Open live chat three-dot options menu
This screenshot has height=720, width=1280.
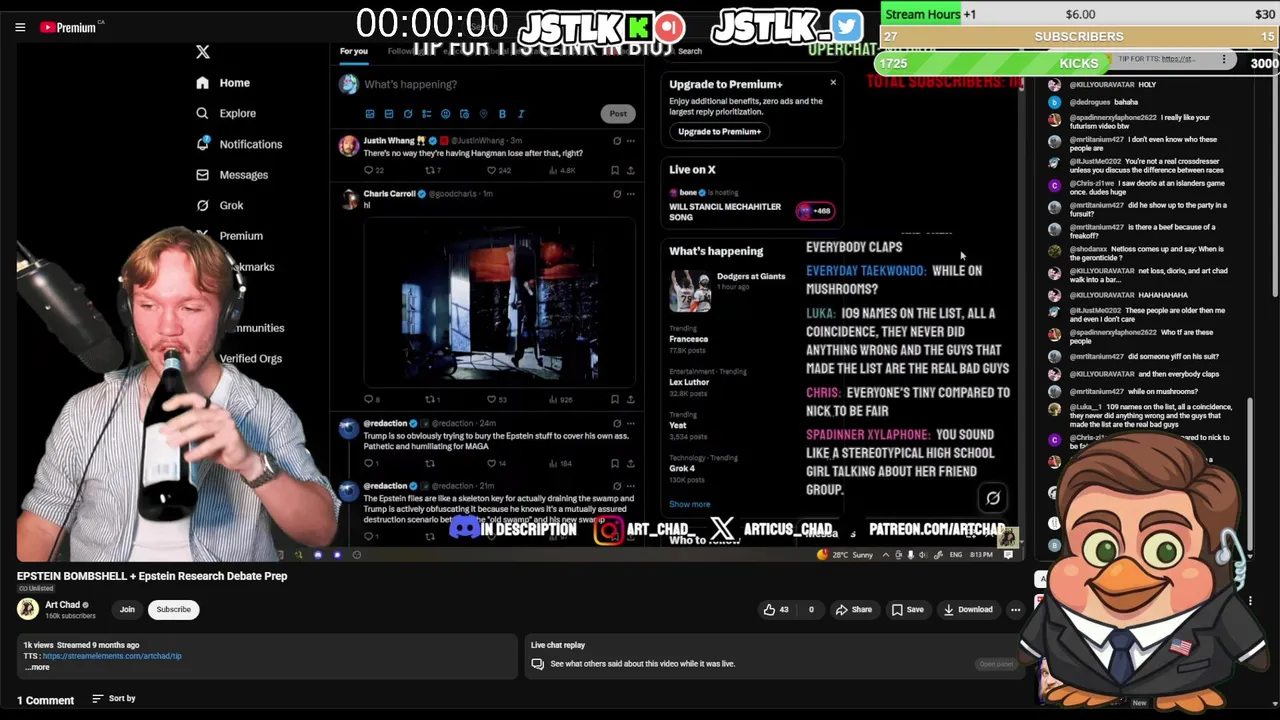pyautogui.click(x=1223, y=60)
